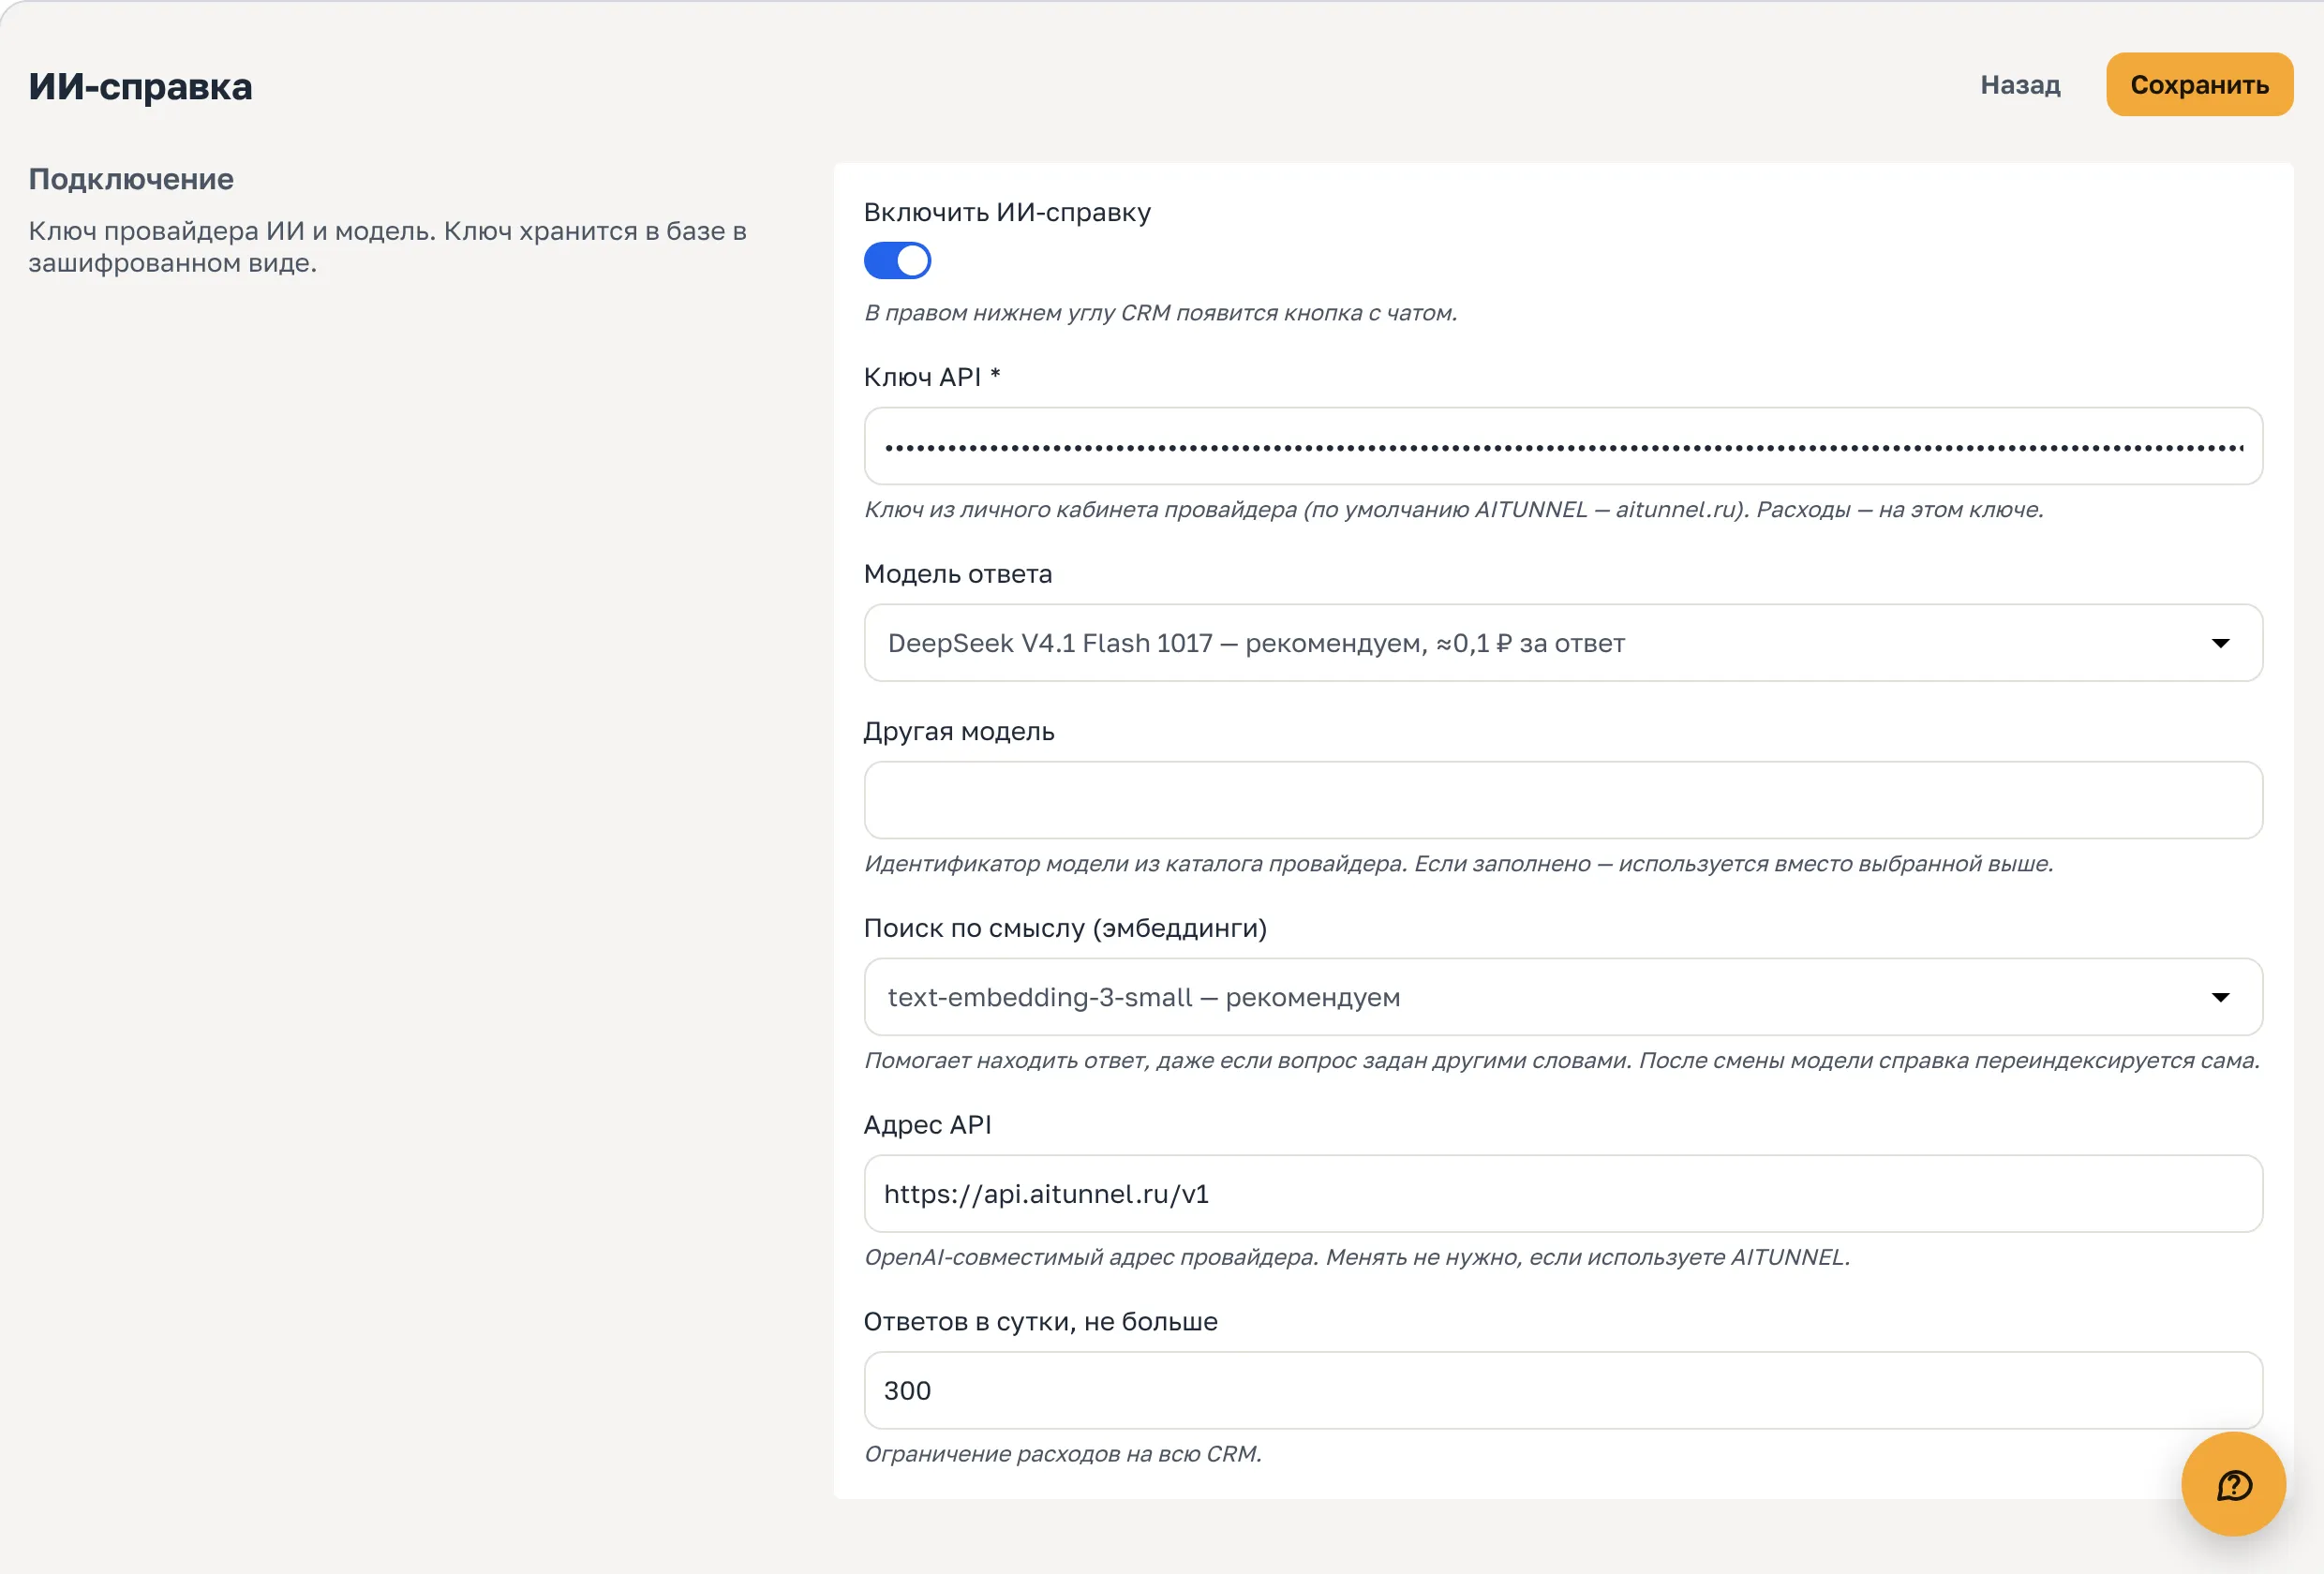This screenshot has height=1574, width=2324.
Task: Click the note В правом нижнем углу CRM
Action: pyautogui.click(x=1160, y=313)
